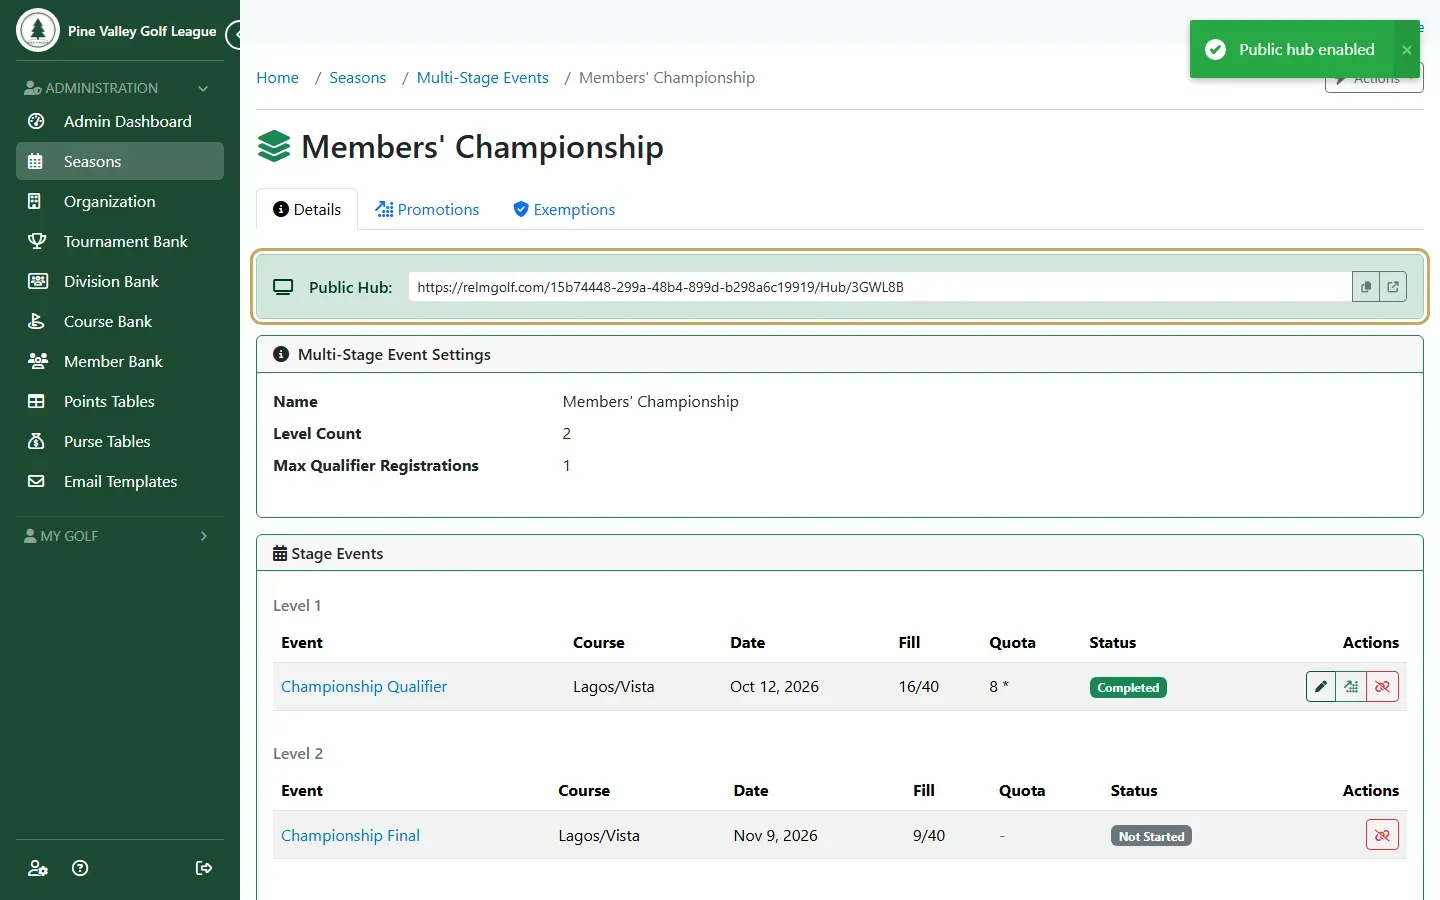Unlink the Championship Qualifier stage event
This screenshot has height=900, width=1440.
tap(1382, 687)
